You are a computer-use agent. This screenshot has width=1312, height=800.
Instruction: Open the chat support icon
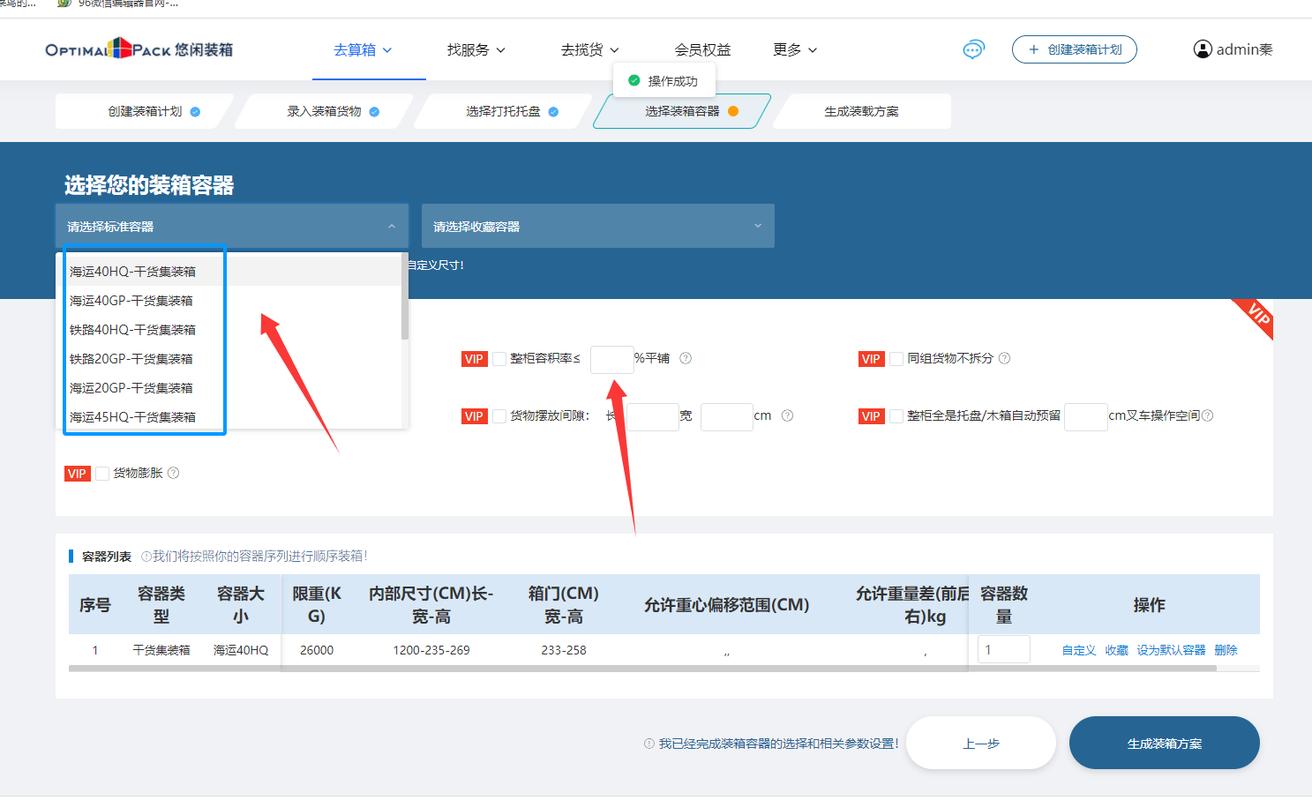click(973, 48)
